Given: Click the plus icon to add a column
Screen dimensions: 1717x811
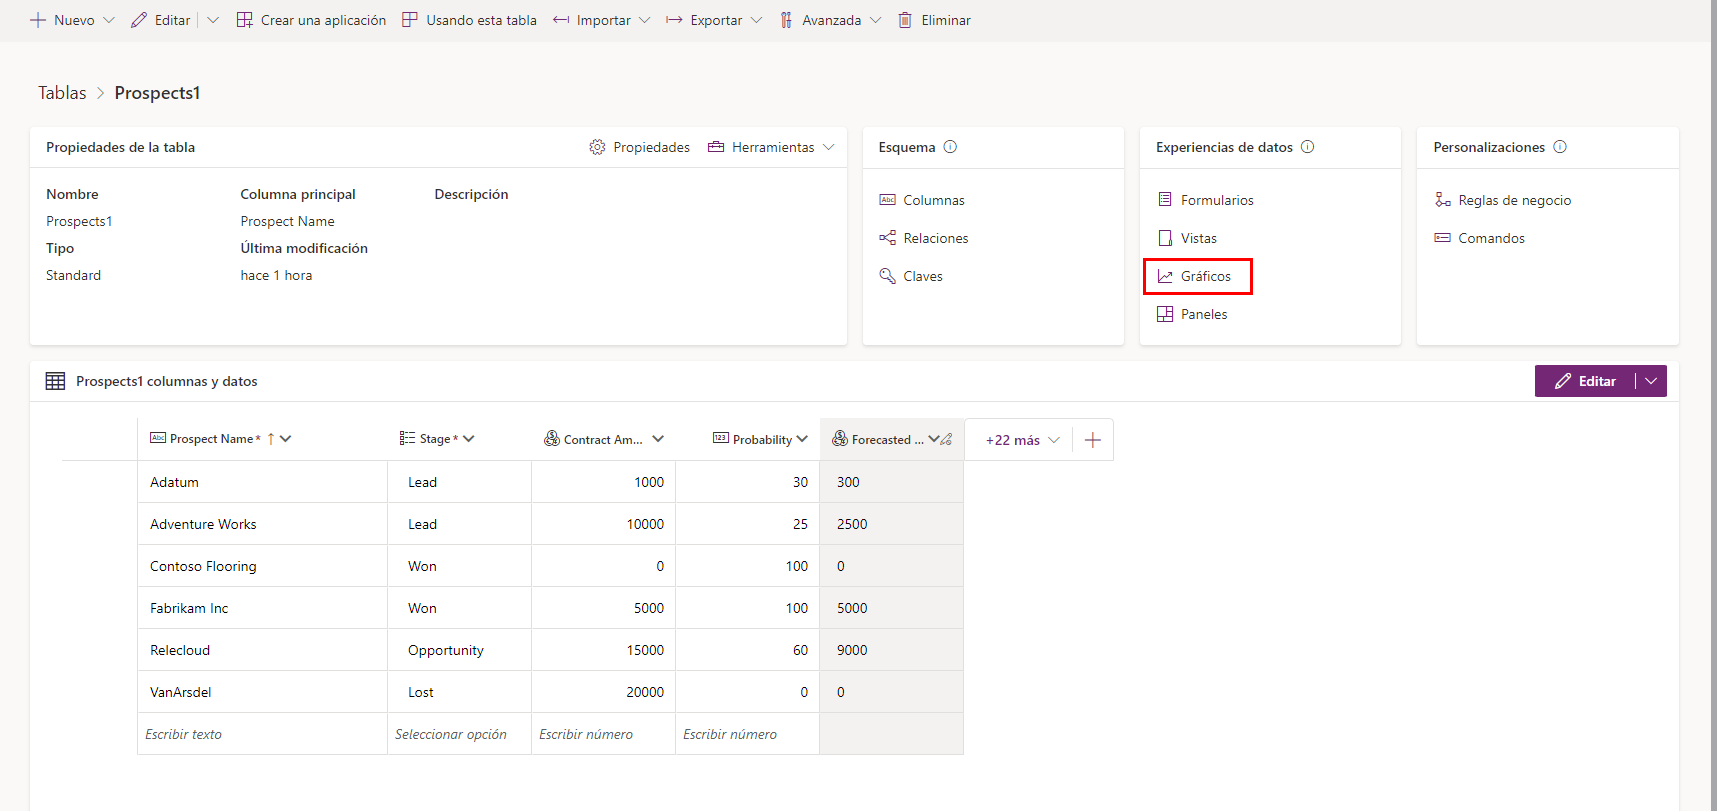Looking at the screenshot, I should point(1093,440).
